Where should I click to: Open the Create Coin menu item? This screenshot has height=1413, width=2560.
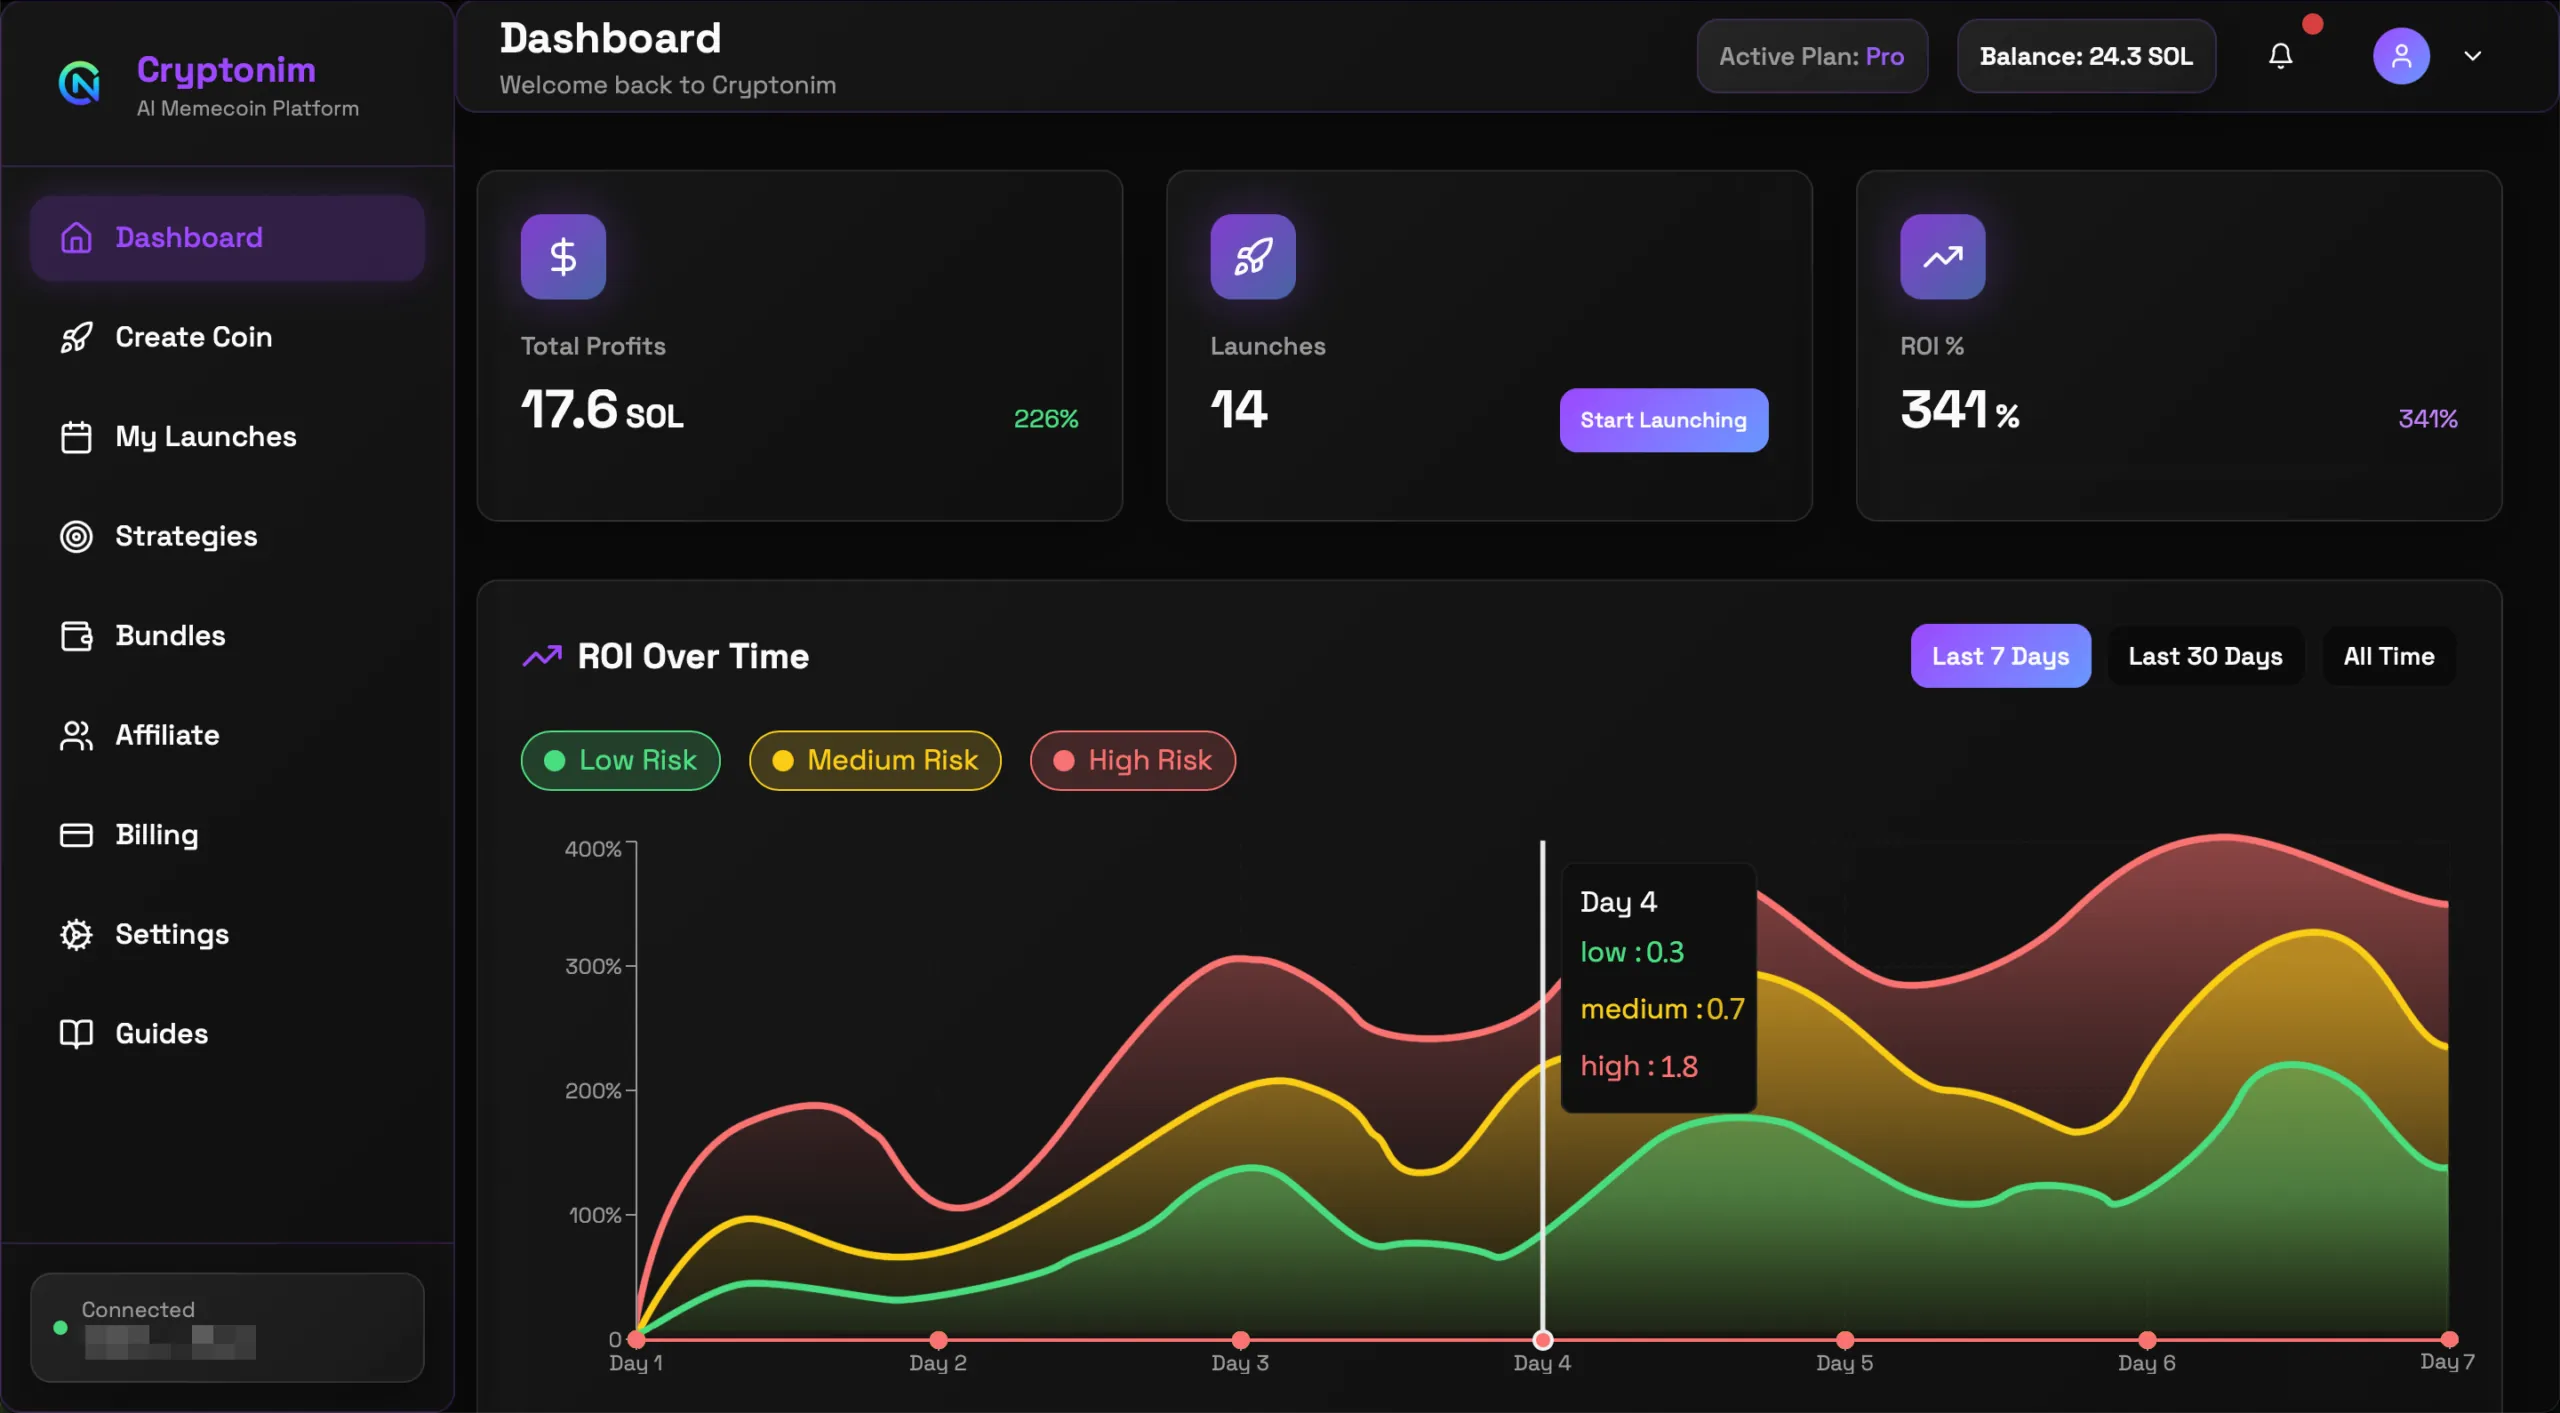227,338
